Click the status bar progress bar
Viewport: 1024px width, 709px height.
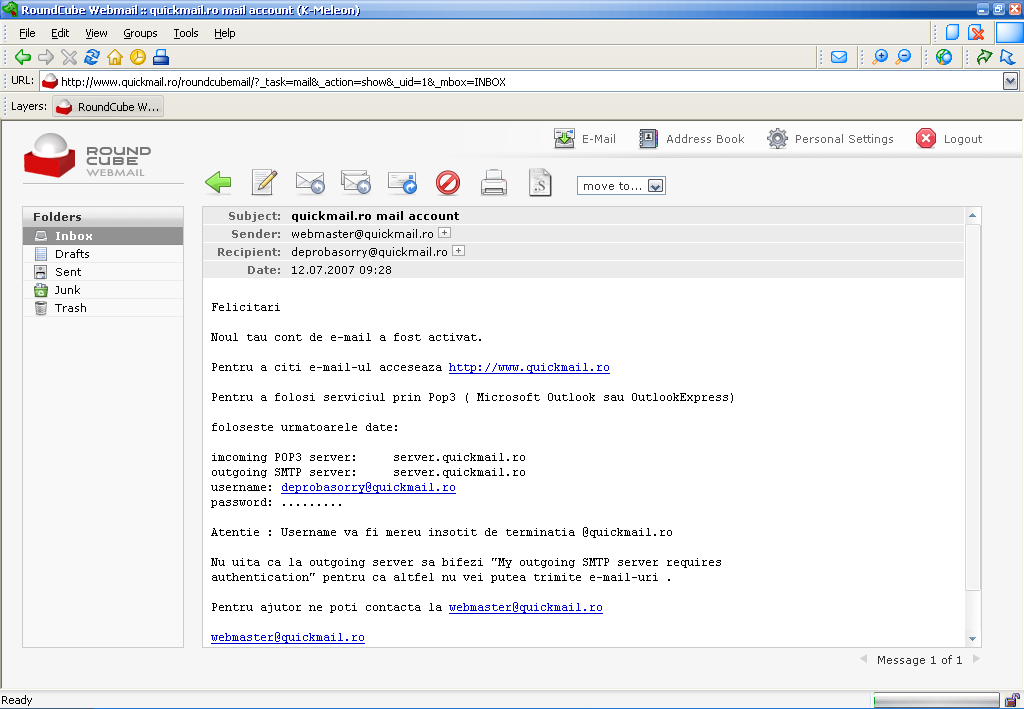936,700
